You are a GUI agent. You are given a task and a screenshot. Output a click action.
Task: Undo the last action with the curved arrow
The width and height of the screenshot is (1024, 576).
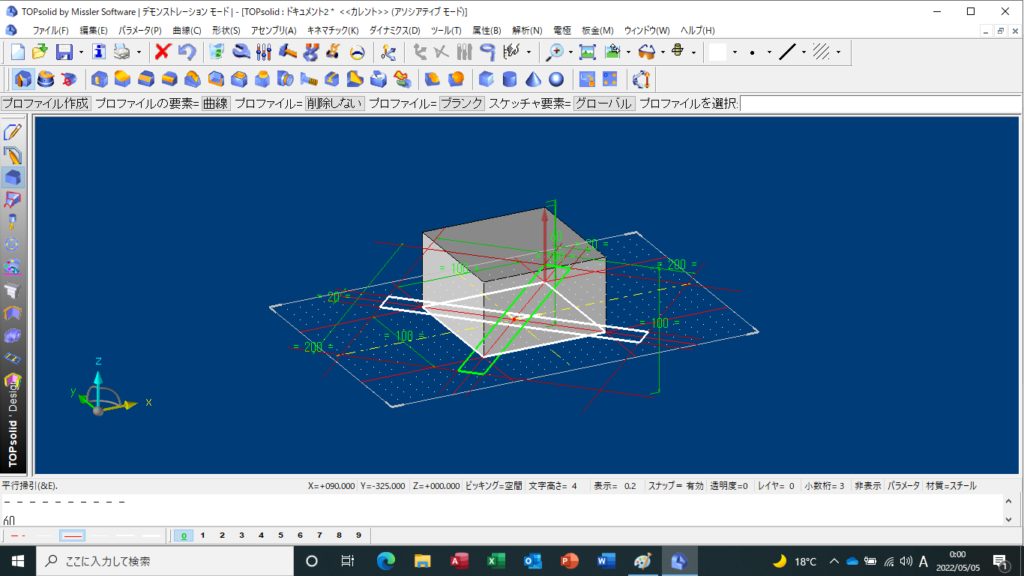187,52
